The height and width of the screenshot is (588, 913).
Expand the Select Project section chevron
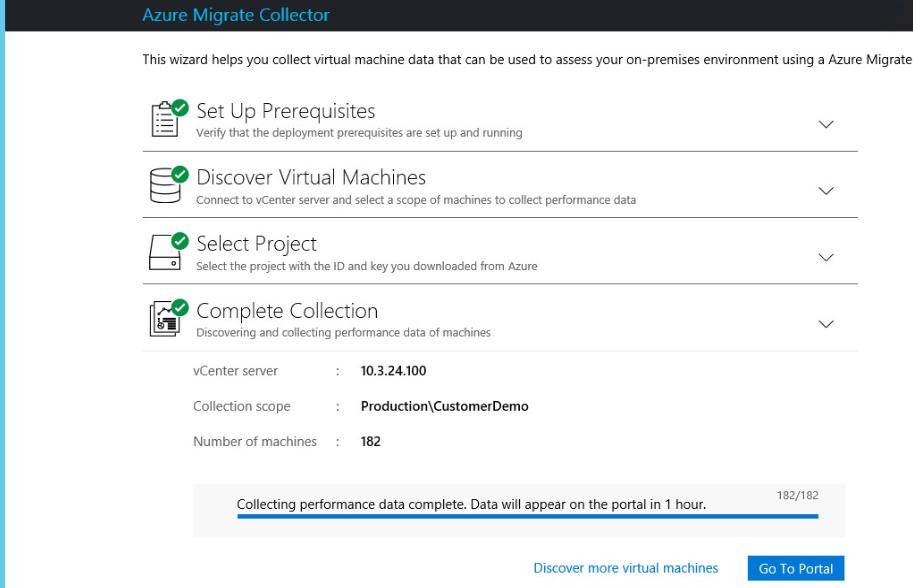[826, 258]
